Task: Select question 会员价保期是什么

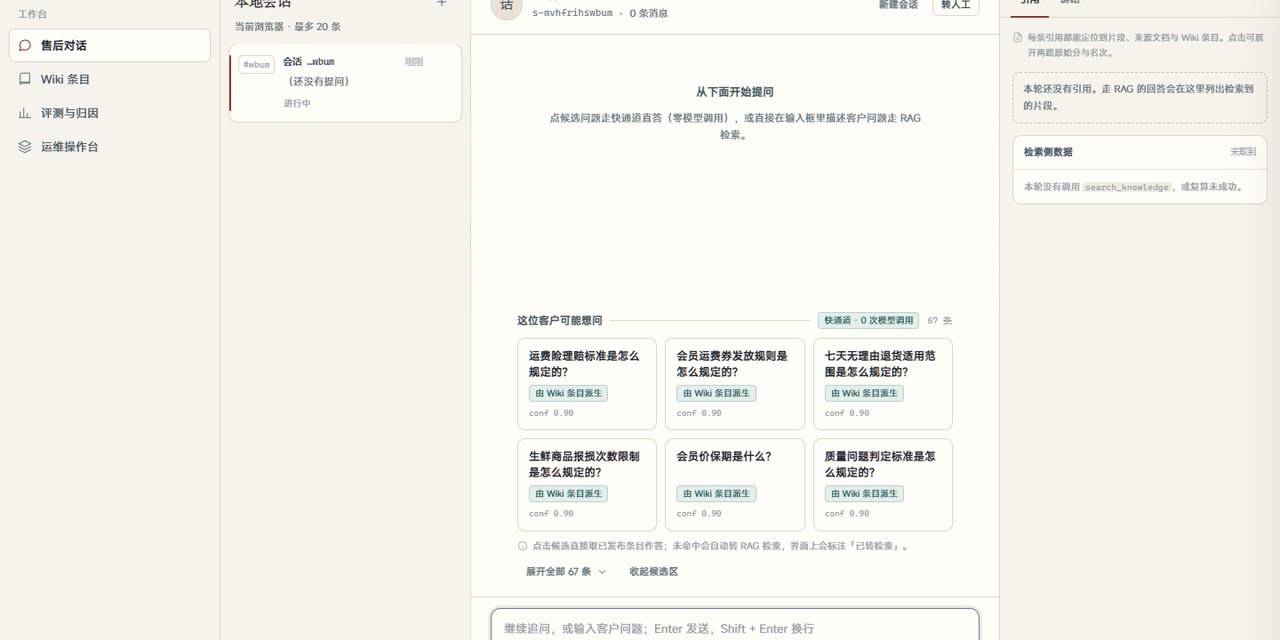Action: pos(734,485)
